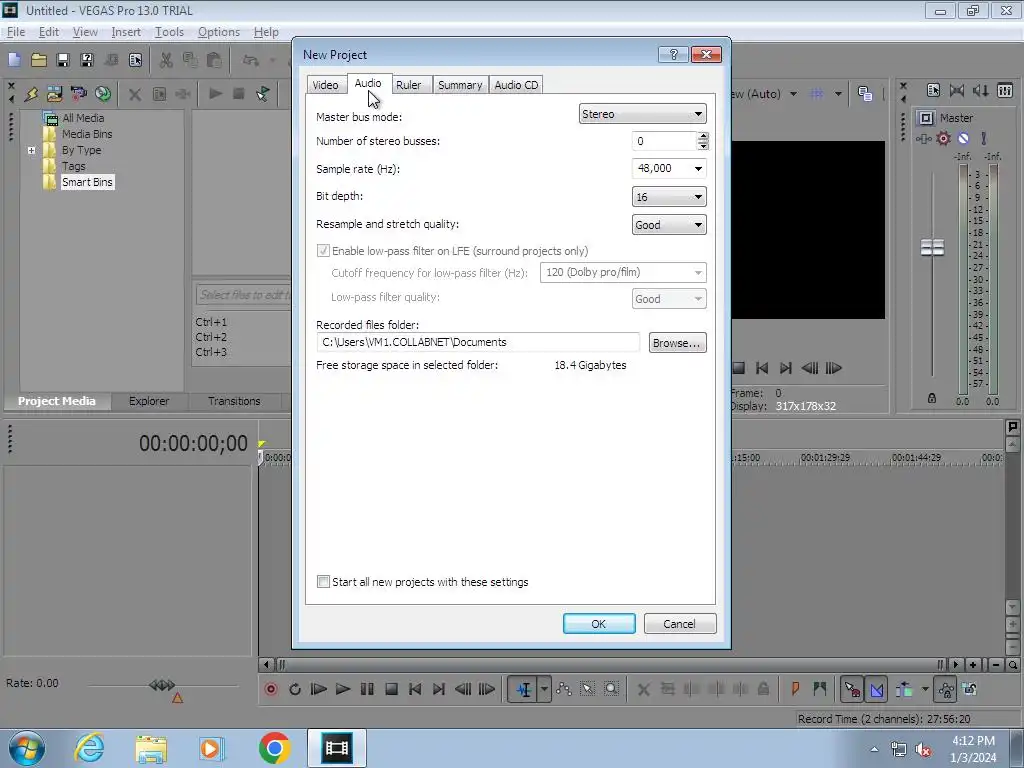
Task: Switch to the Video tab in New Project
Action: coord(325,85)
